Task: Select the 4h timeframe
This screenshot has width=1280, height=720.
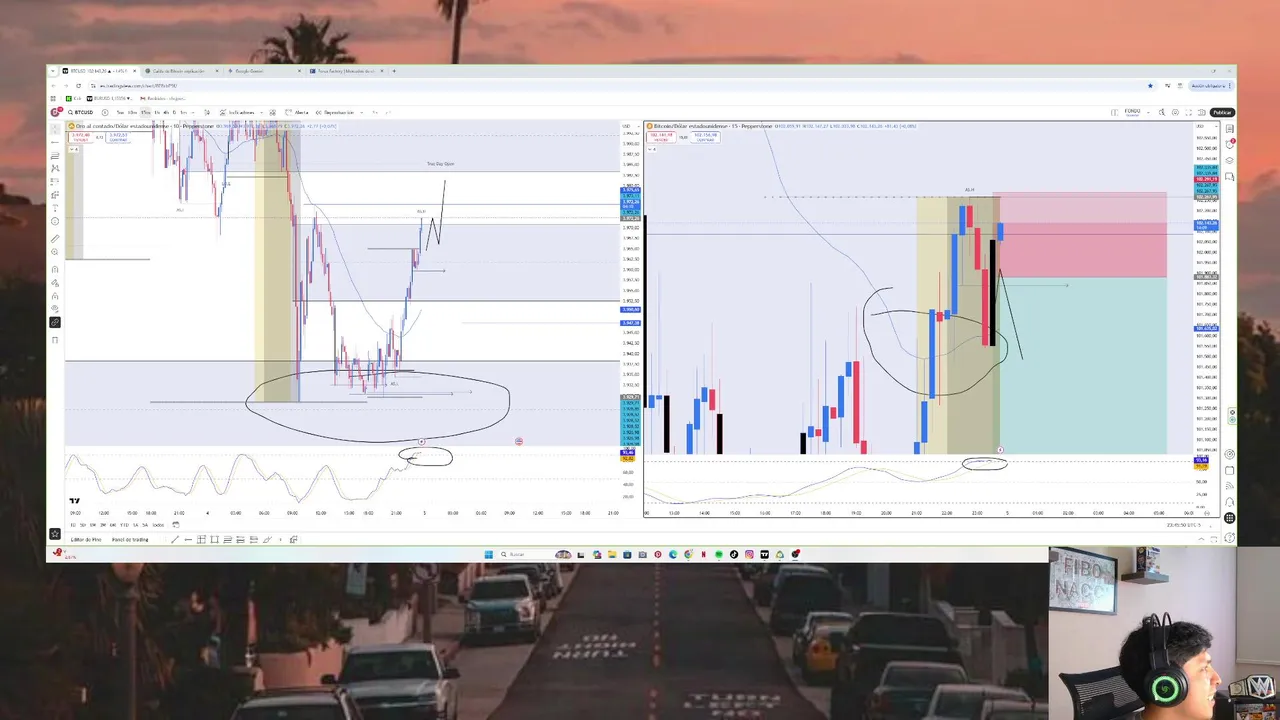Action: 166,112
